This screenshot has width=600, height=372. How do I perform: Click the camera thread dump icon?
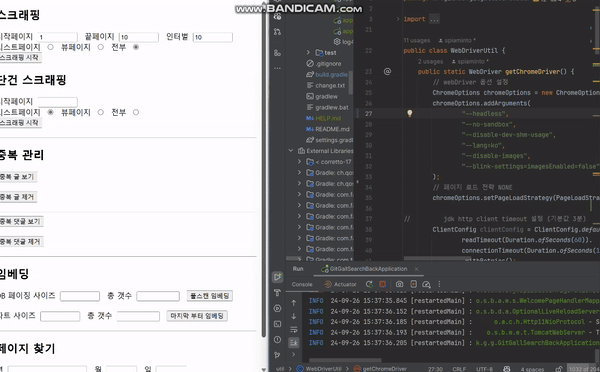pos(399,284)
